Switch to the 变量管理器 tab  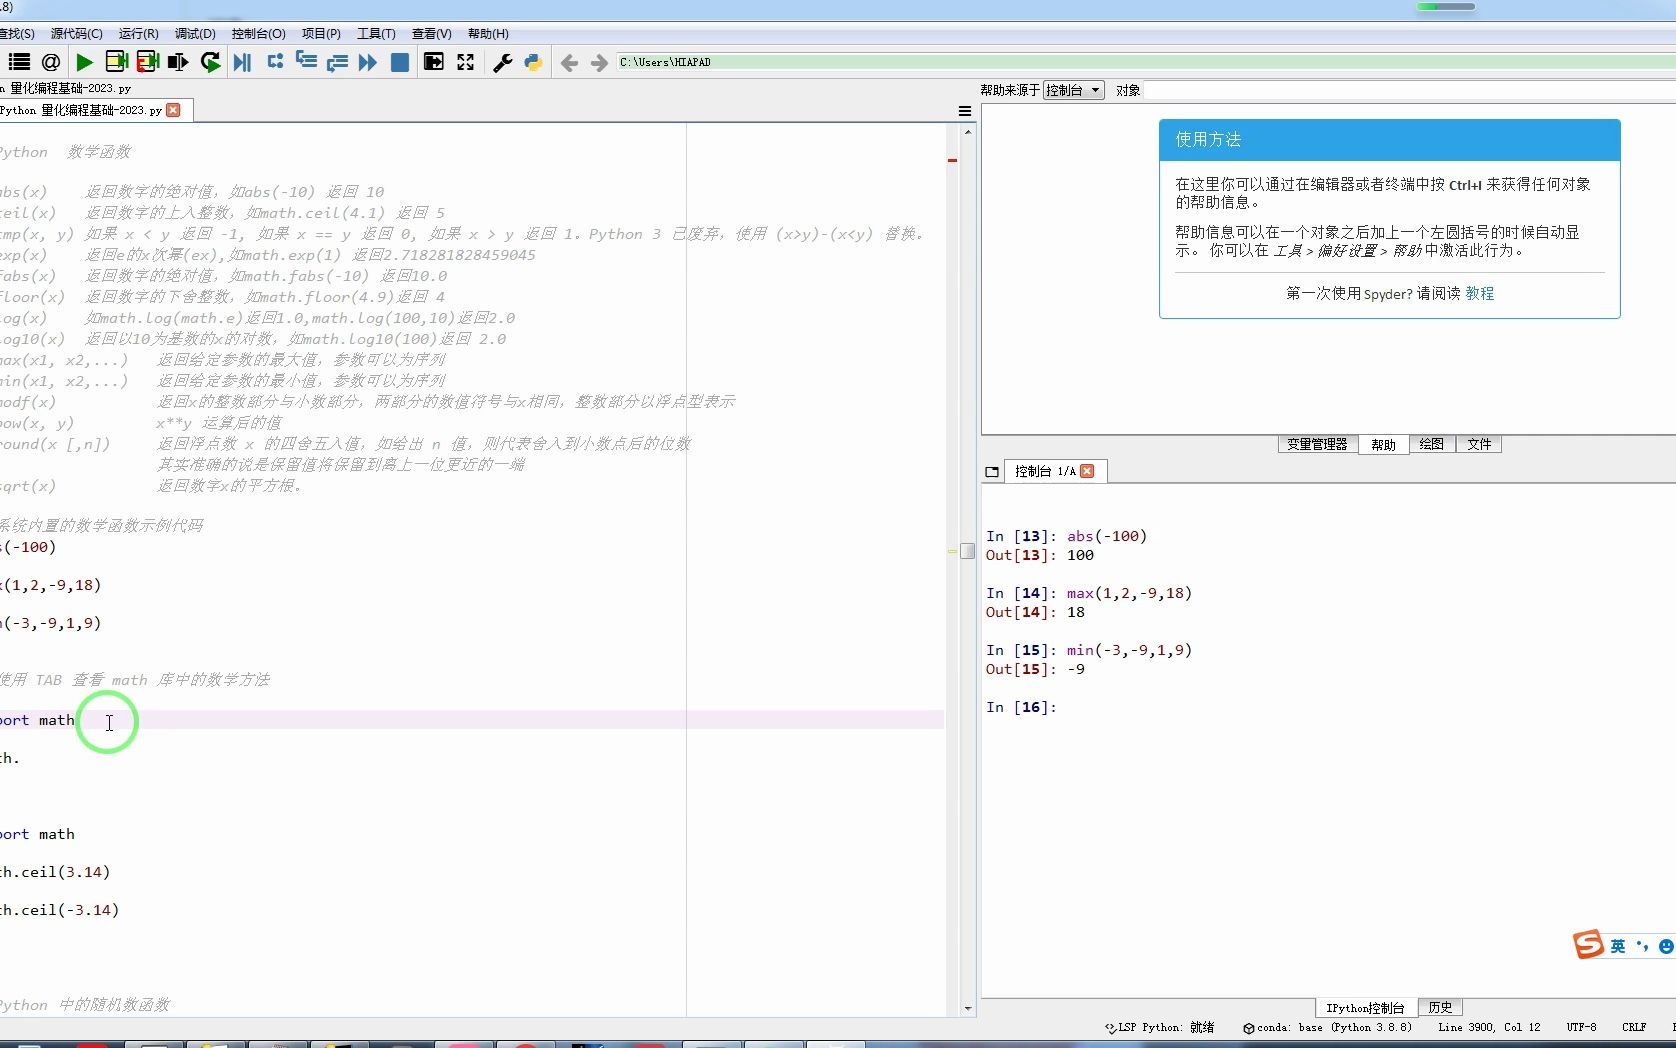tap(1317, 445)
